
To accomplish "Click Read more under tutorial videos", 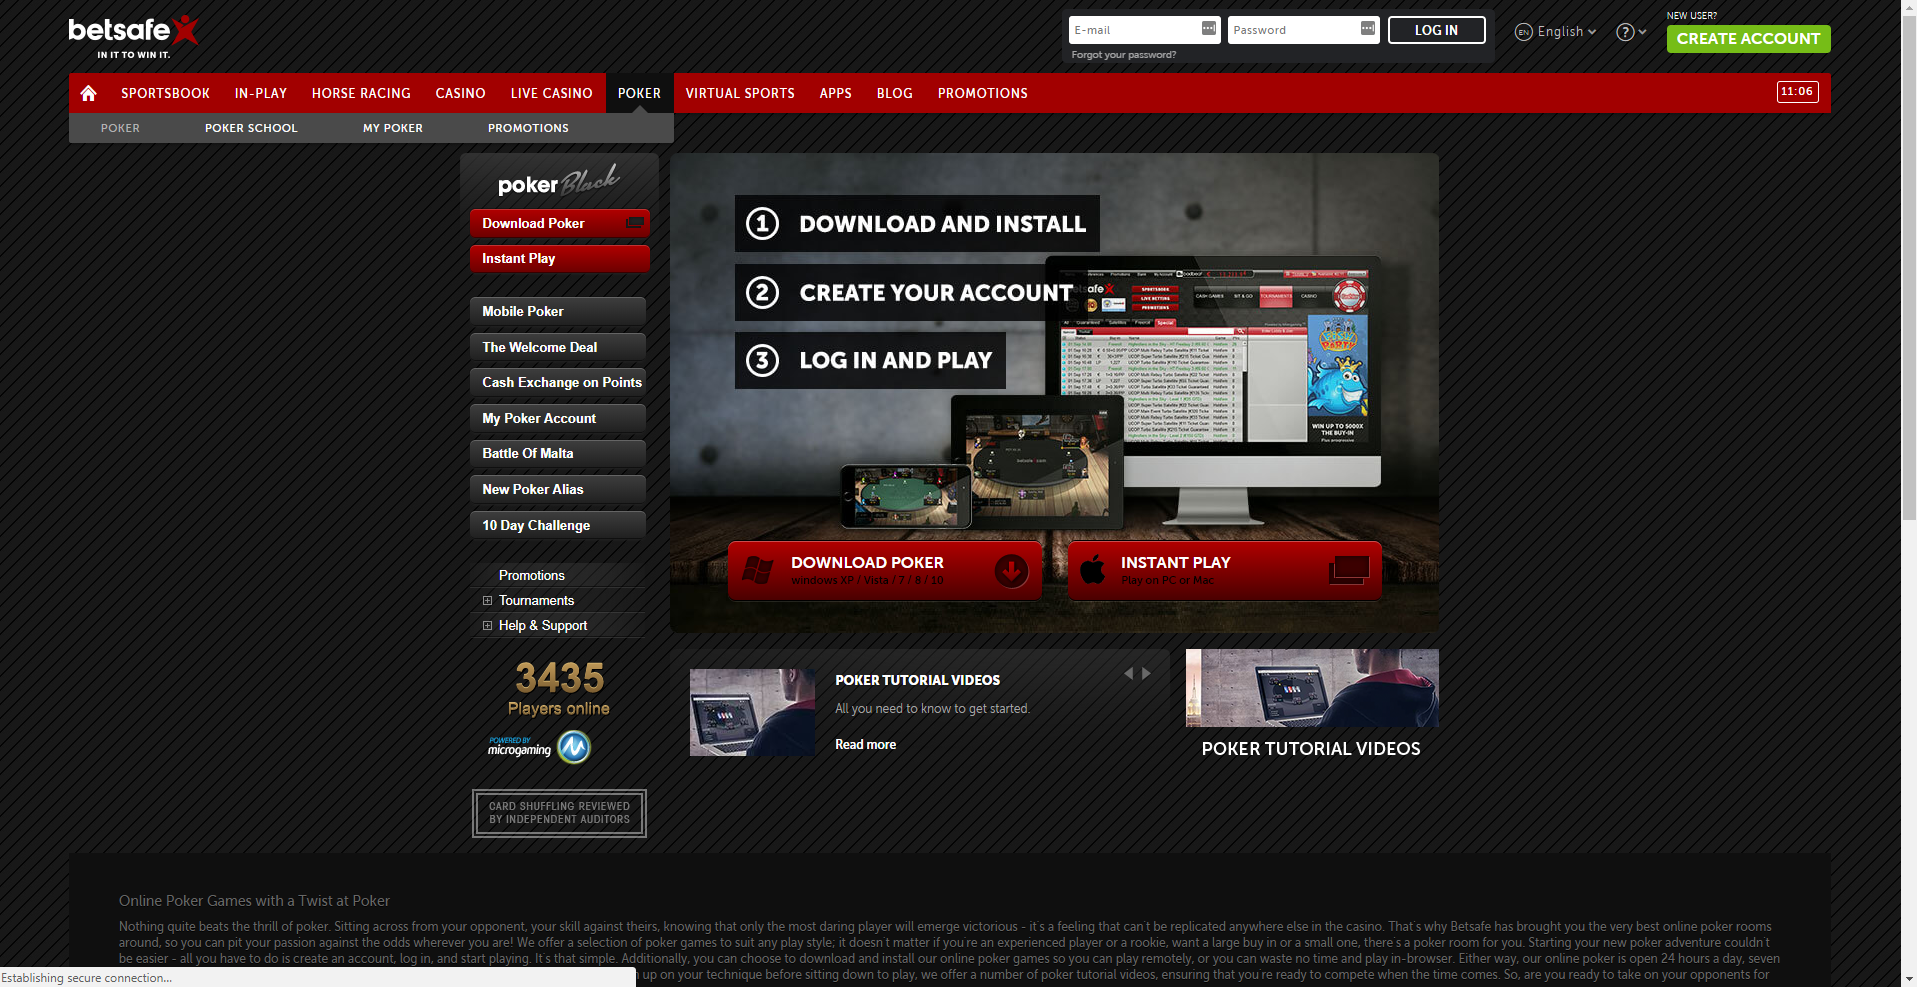I will (x=865, y=744).
